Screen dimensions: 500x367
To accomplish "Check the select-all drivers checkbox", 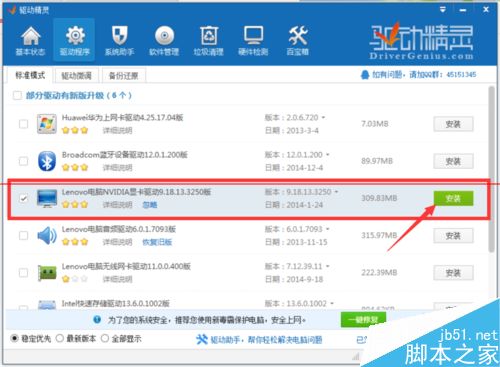I will tap(17, 95).
